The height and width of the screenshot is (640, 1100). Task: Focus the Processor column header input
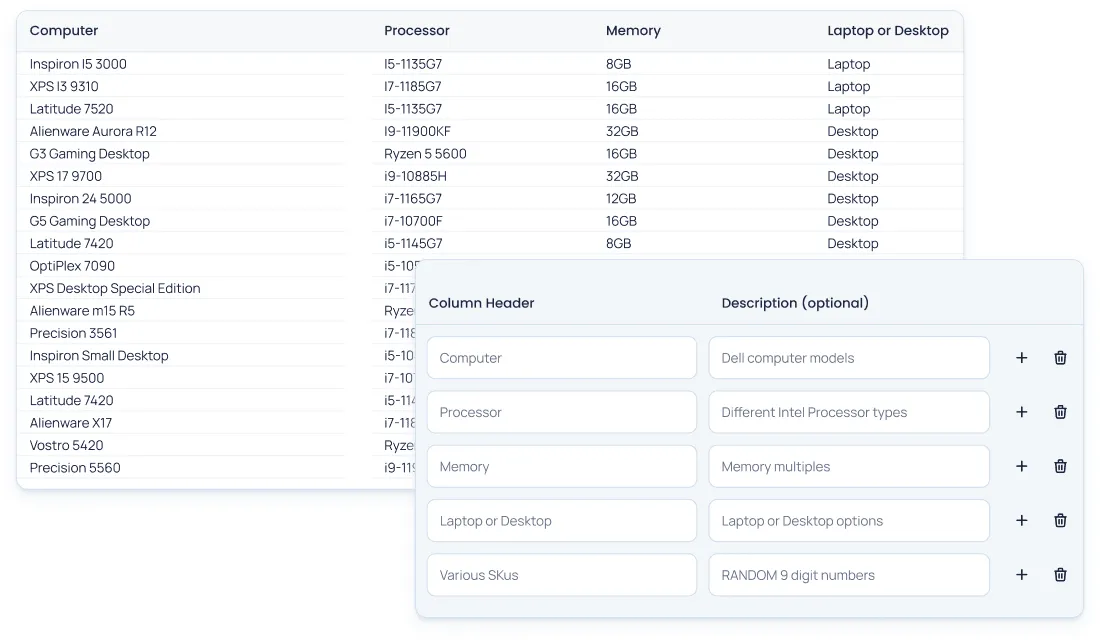pyautogui.click(x=561, y=412)
